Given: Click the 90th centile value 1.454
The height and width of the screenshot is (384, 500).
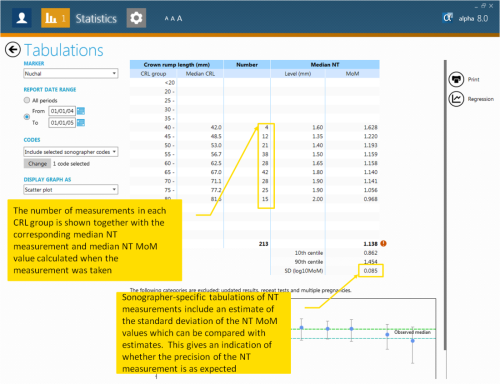Looking at the screenshot, I should 370,262.
